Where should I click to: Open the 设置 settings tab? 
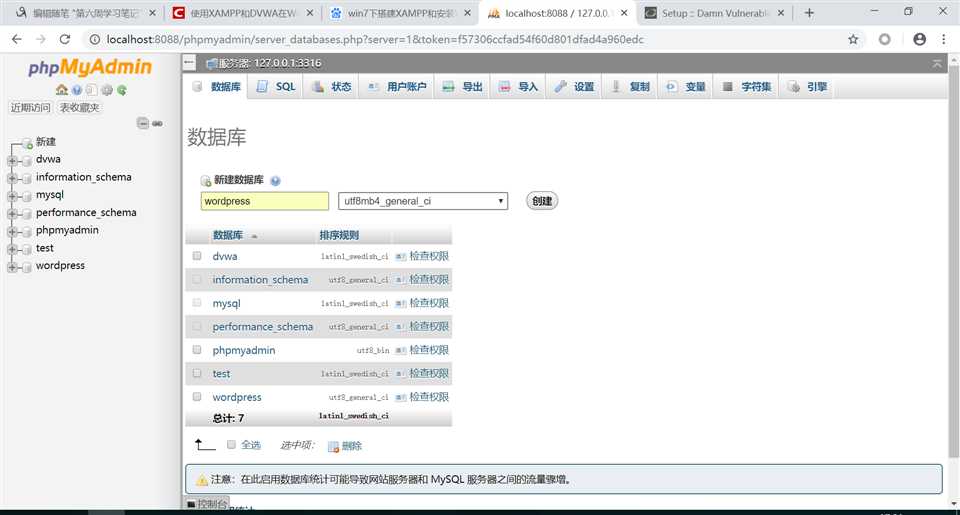(574, 87)
